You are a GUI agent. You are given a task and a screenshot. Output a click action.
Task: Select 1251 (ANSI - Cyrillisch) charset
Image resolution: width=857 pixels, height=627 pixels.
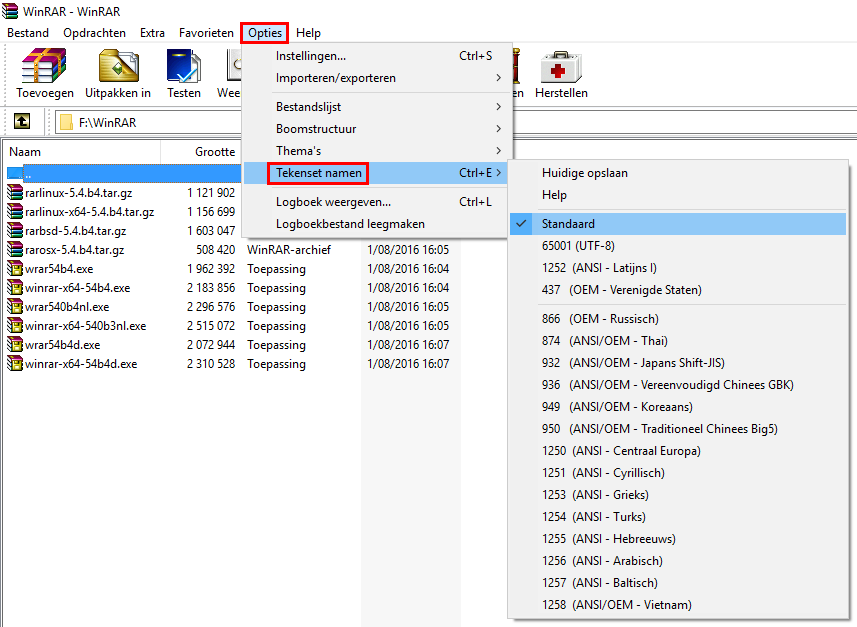point(678,473)
